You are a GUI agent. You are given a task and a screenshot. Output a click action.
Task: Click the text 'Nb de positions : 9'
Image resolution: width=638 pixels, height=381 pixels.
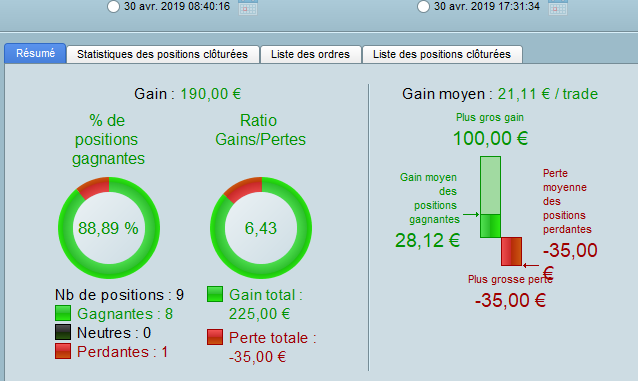[x=119, y=295]
